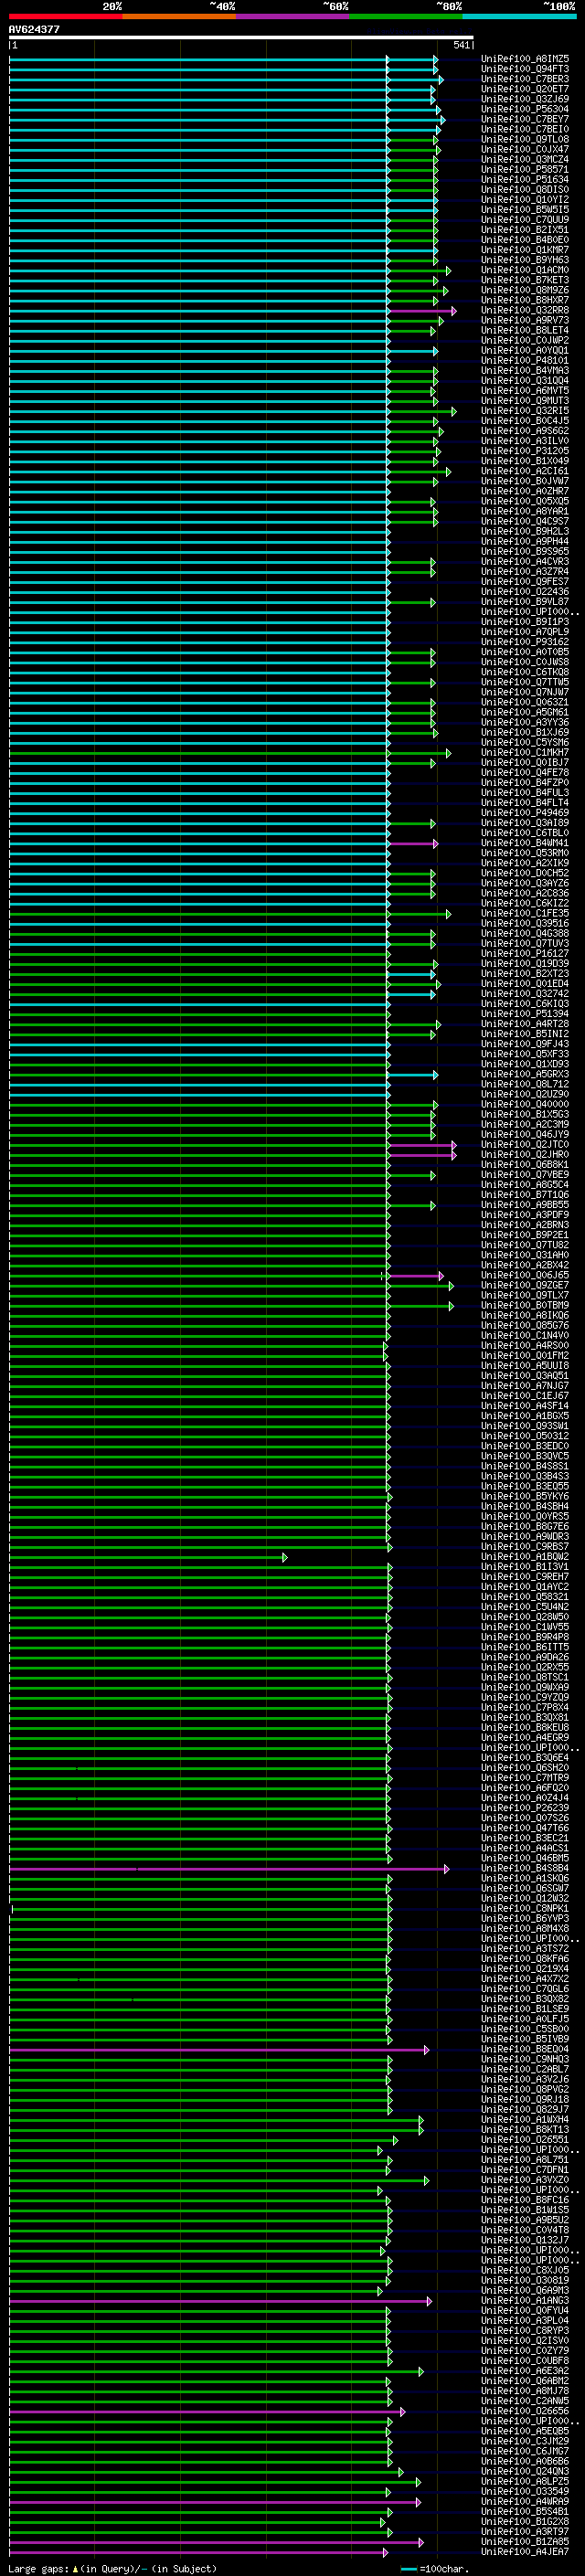Open hit UniRef100_Q85G76
Viewport: 585px width, 2576px height.
tap(525, 1325)
